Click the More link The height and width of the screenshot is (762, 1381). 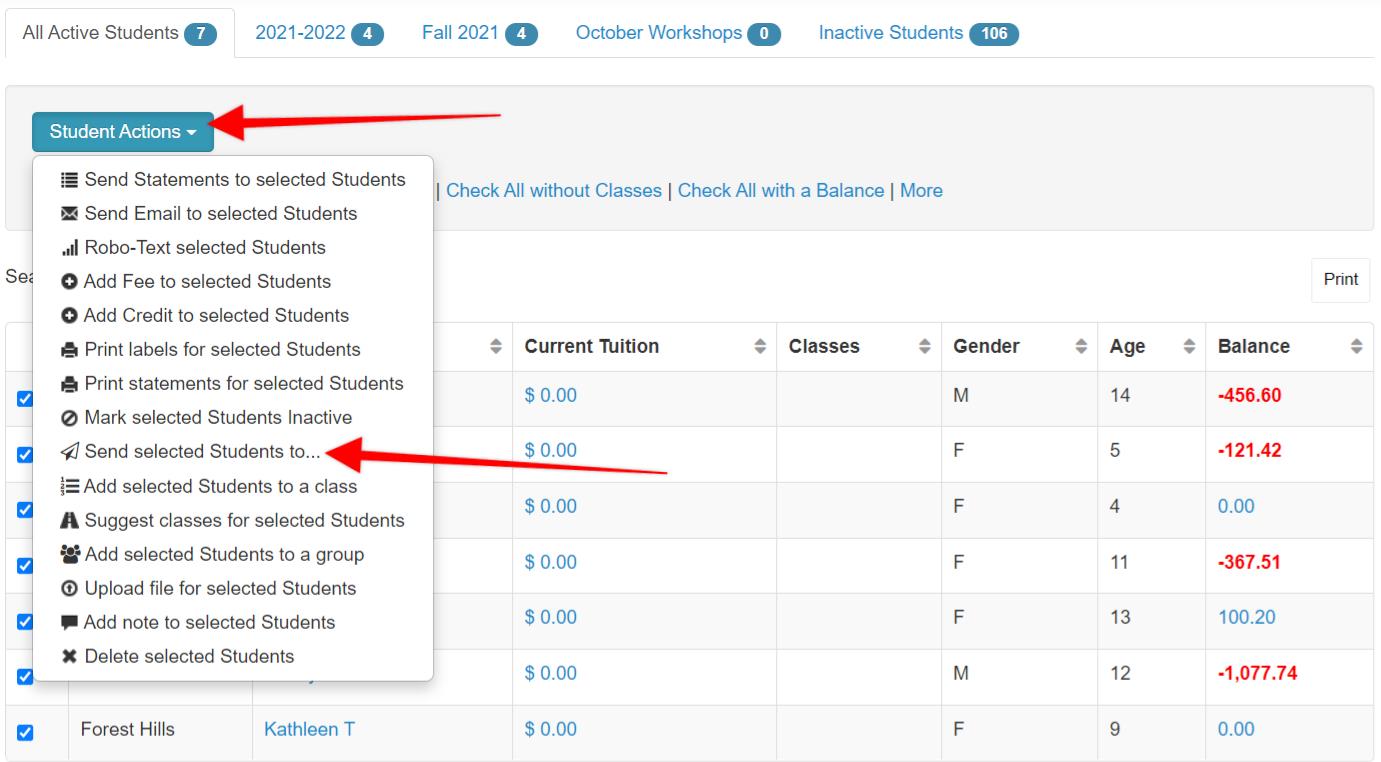[x=921, y=191]
